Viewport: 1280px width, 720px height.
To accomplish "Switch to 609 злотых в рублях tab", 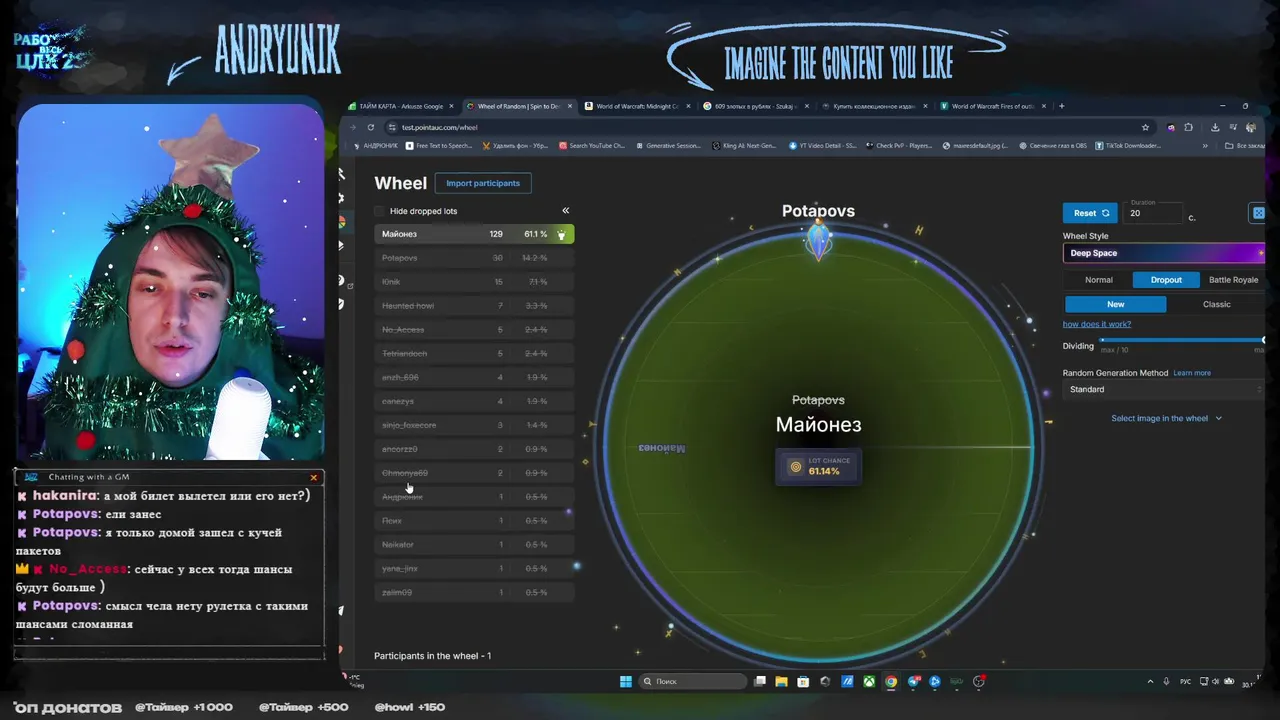I will [x=756, y=106].
